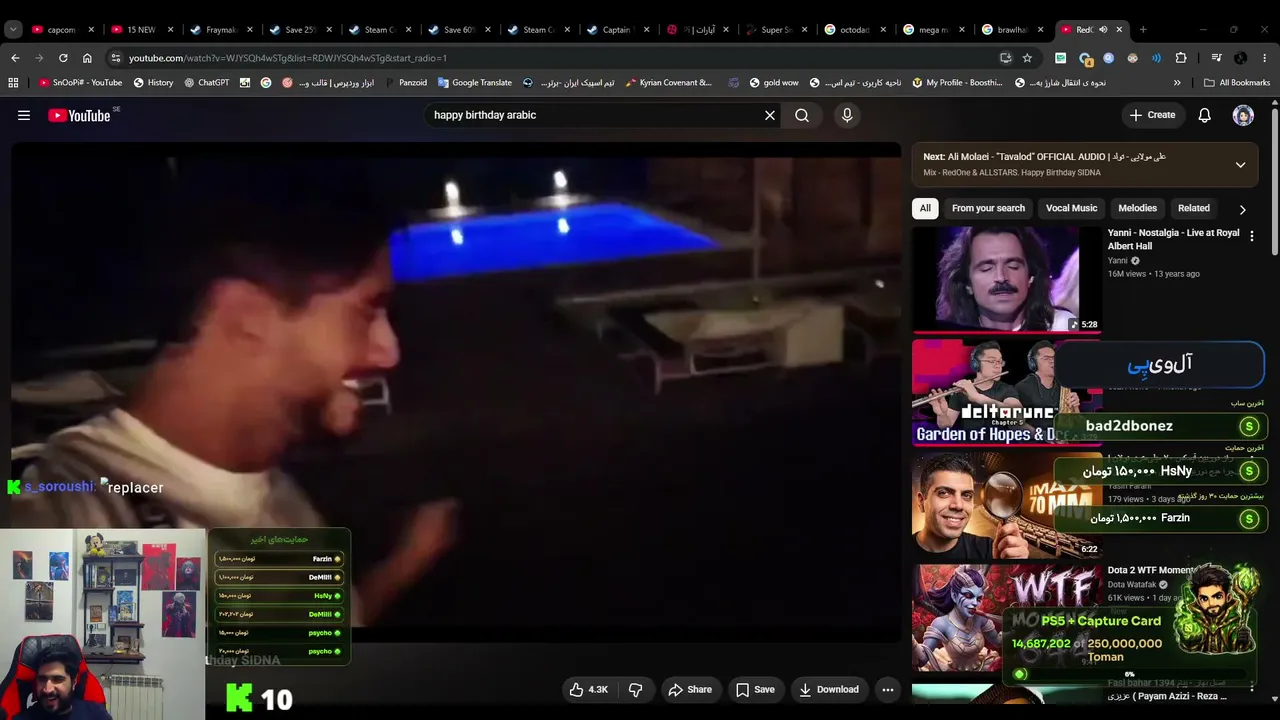1280x720 pixels.
Task: Go back in the browser
Action: coord(15,58)
